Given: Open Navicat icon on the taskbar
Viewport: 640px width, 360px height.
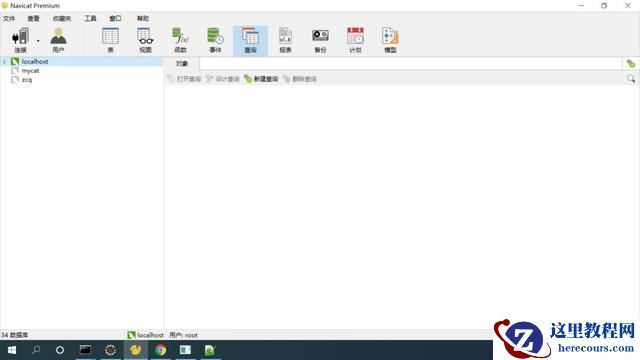Looking at the screenshot, I should click(x=136, y=350).
